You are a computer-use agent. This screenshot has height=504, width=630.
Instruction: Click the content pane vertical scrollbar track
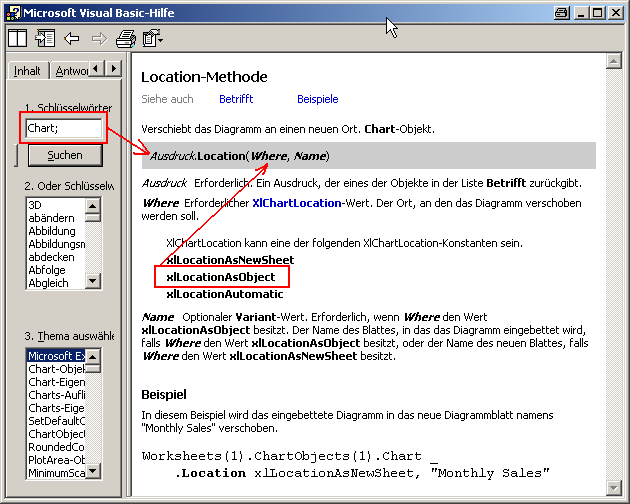pyautogui.click(x=614, y=275)
